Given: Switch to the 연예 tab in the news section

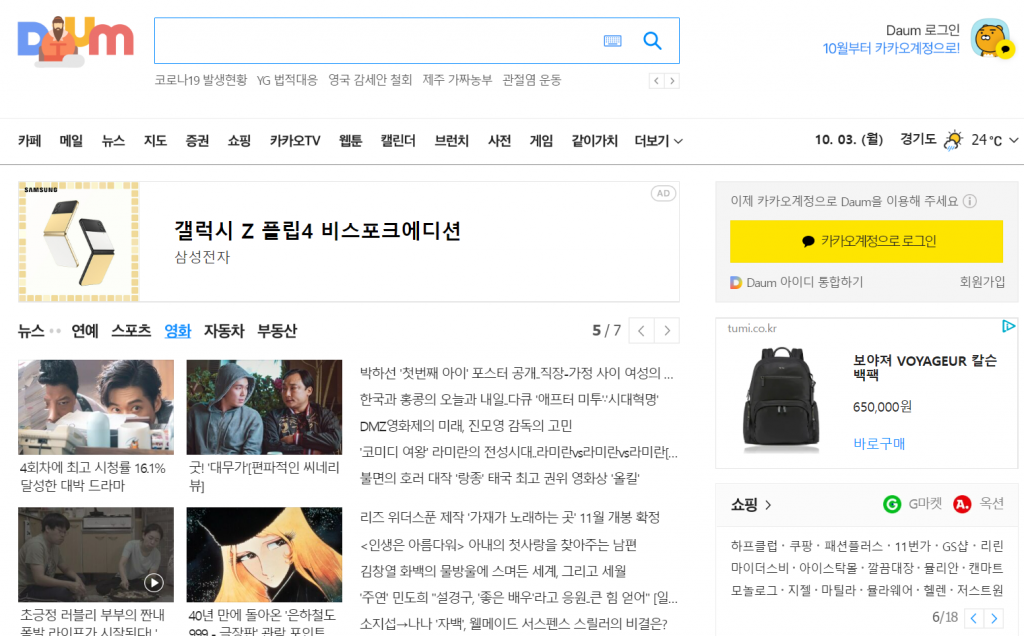Looking at the screenshot, I should pos(84,330).
